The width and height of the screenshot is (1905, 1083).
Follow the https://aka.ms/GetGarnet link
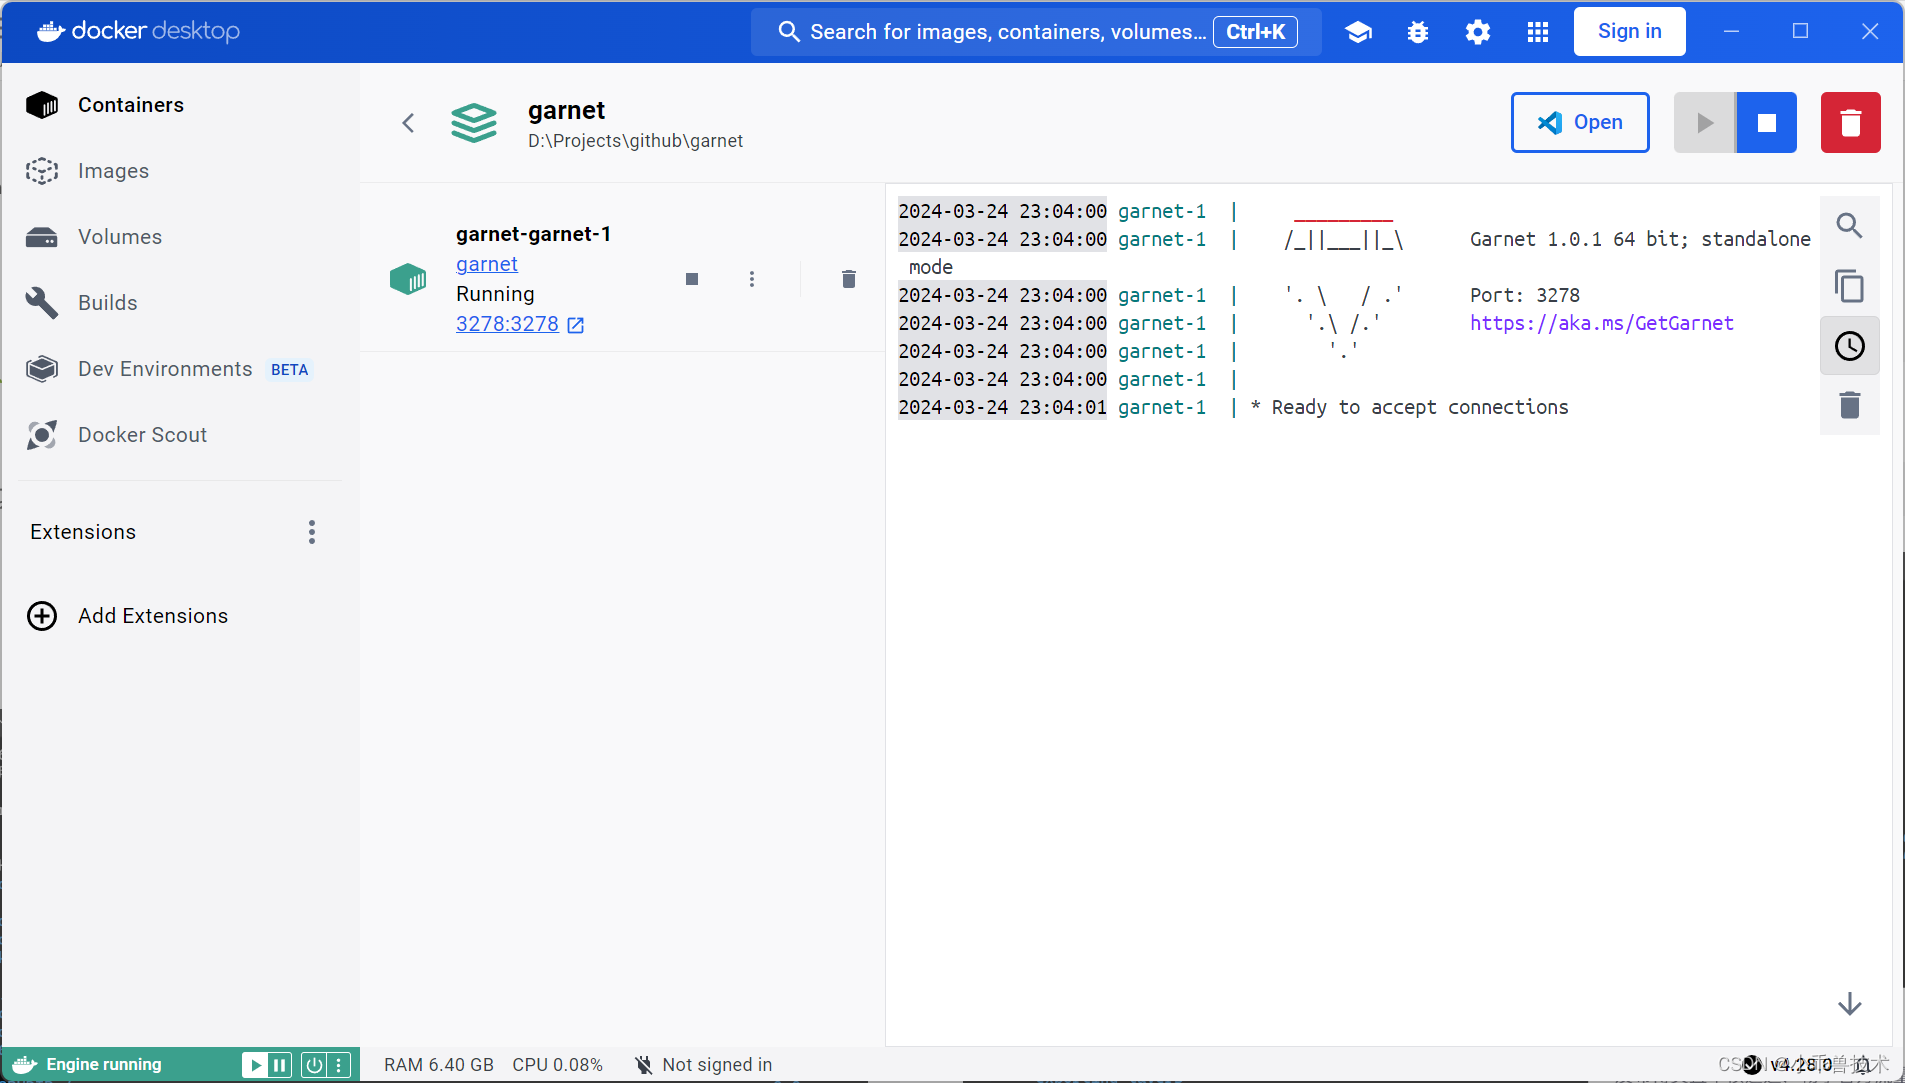(1600, 323)
